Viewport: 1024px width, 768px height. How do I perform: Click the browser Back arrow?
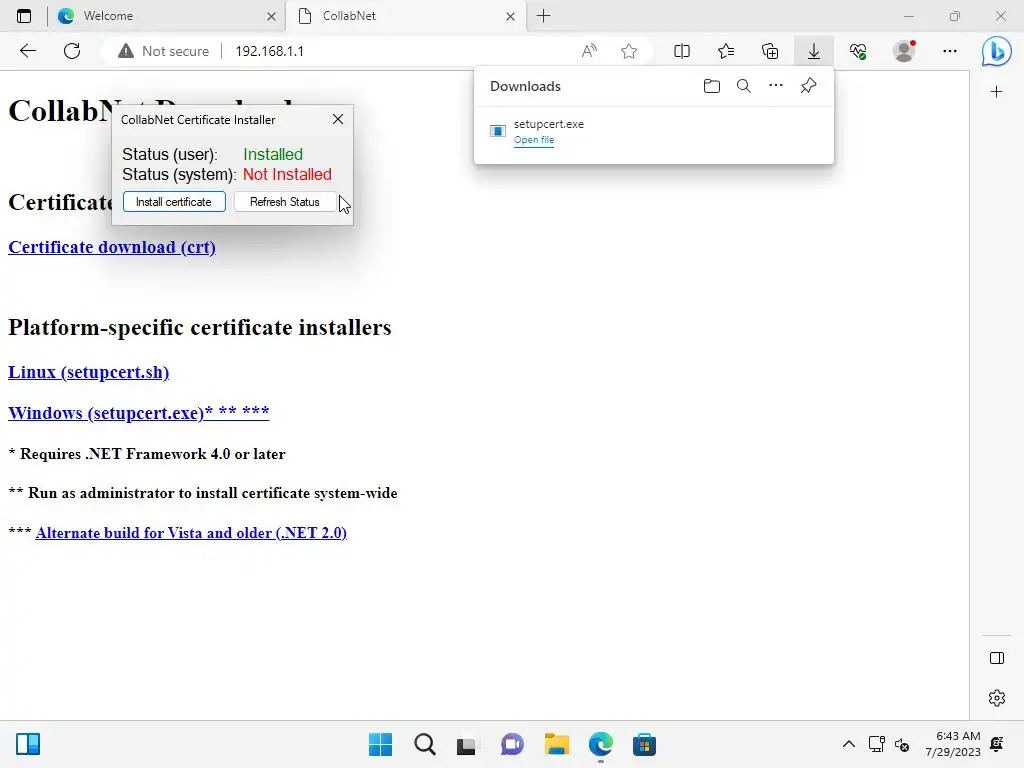coord(27,51)
